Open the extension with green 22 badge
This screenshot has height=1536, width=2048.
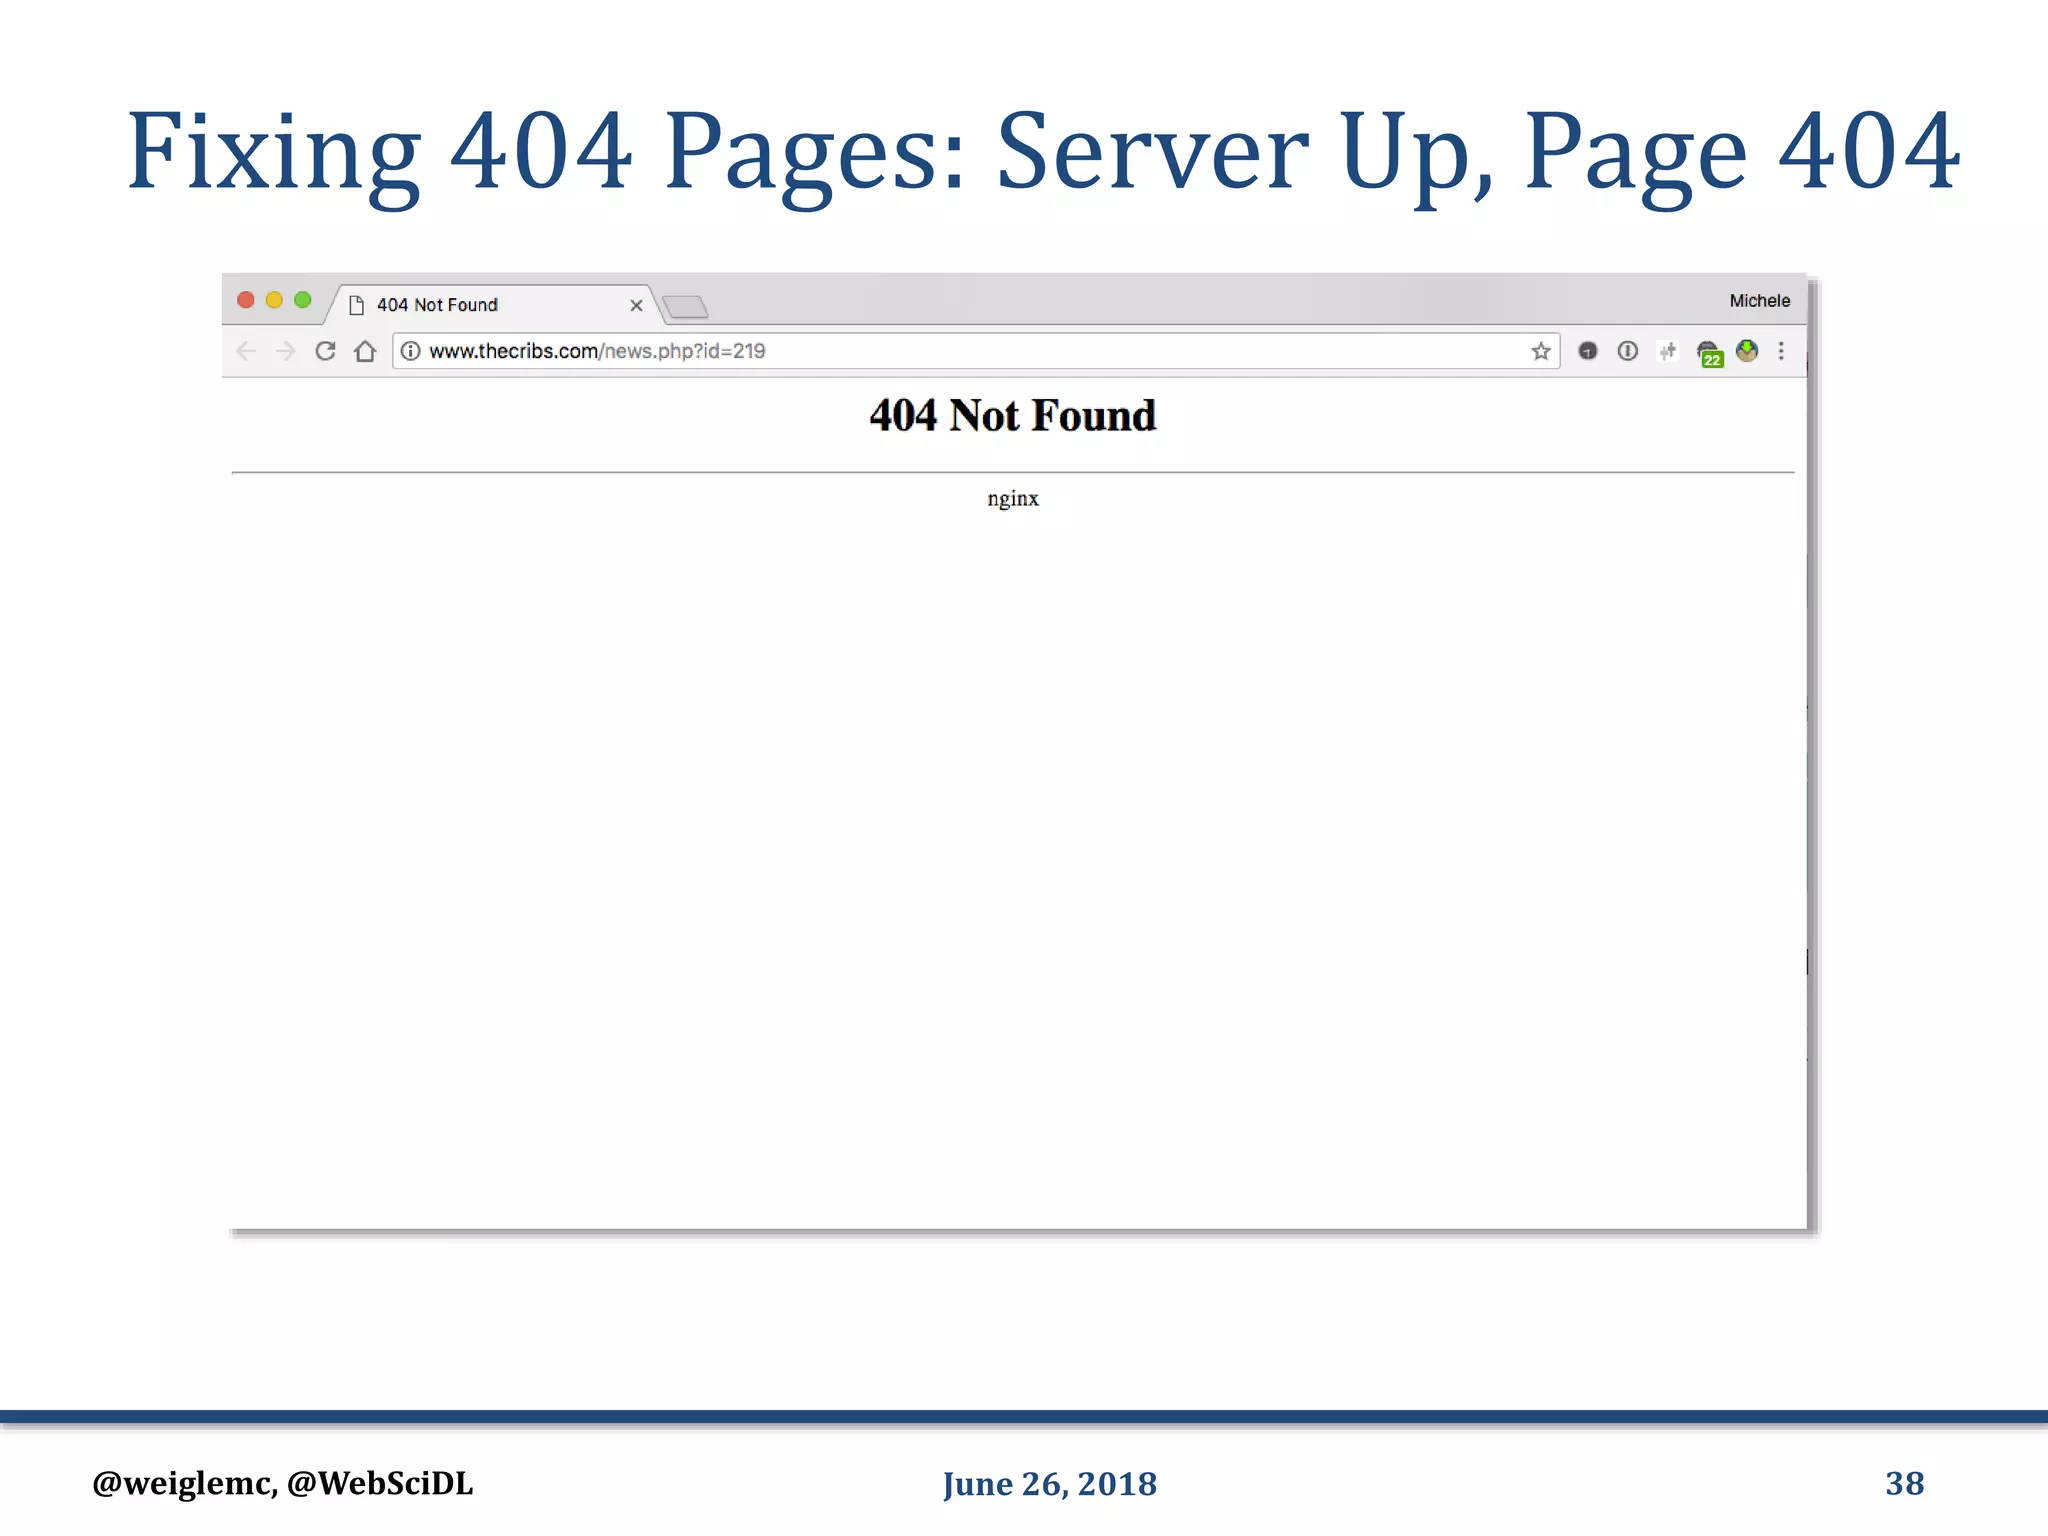pos(1710,353)
